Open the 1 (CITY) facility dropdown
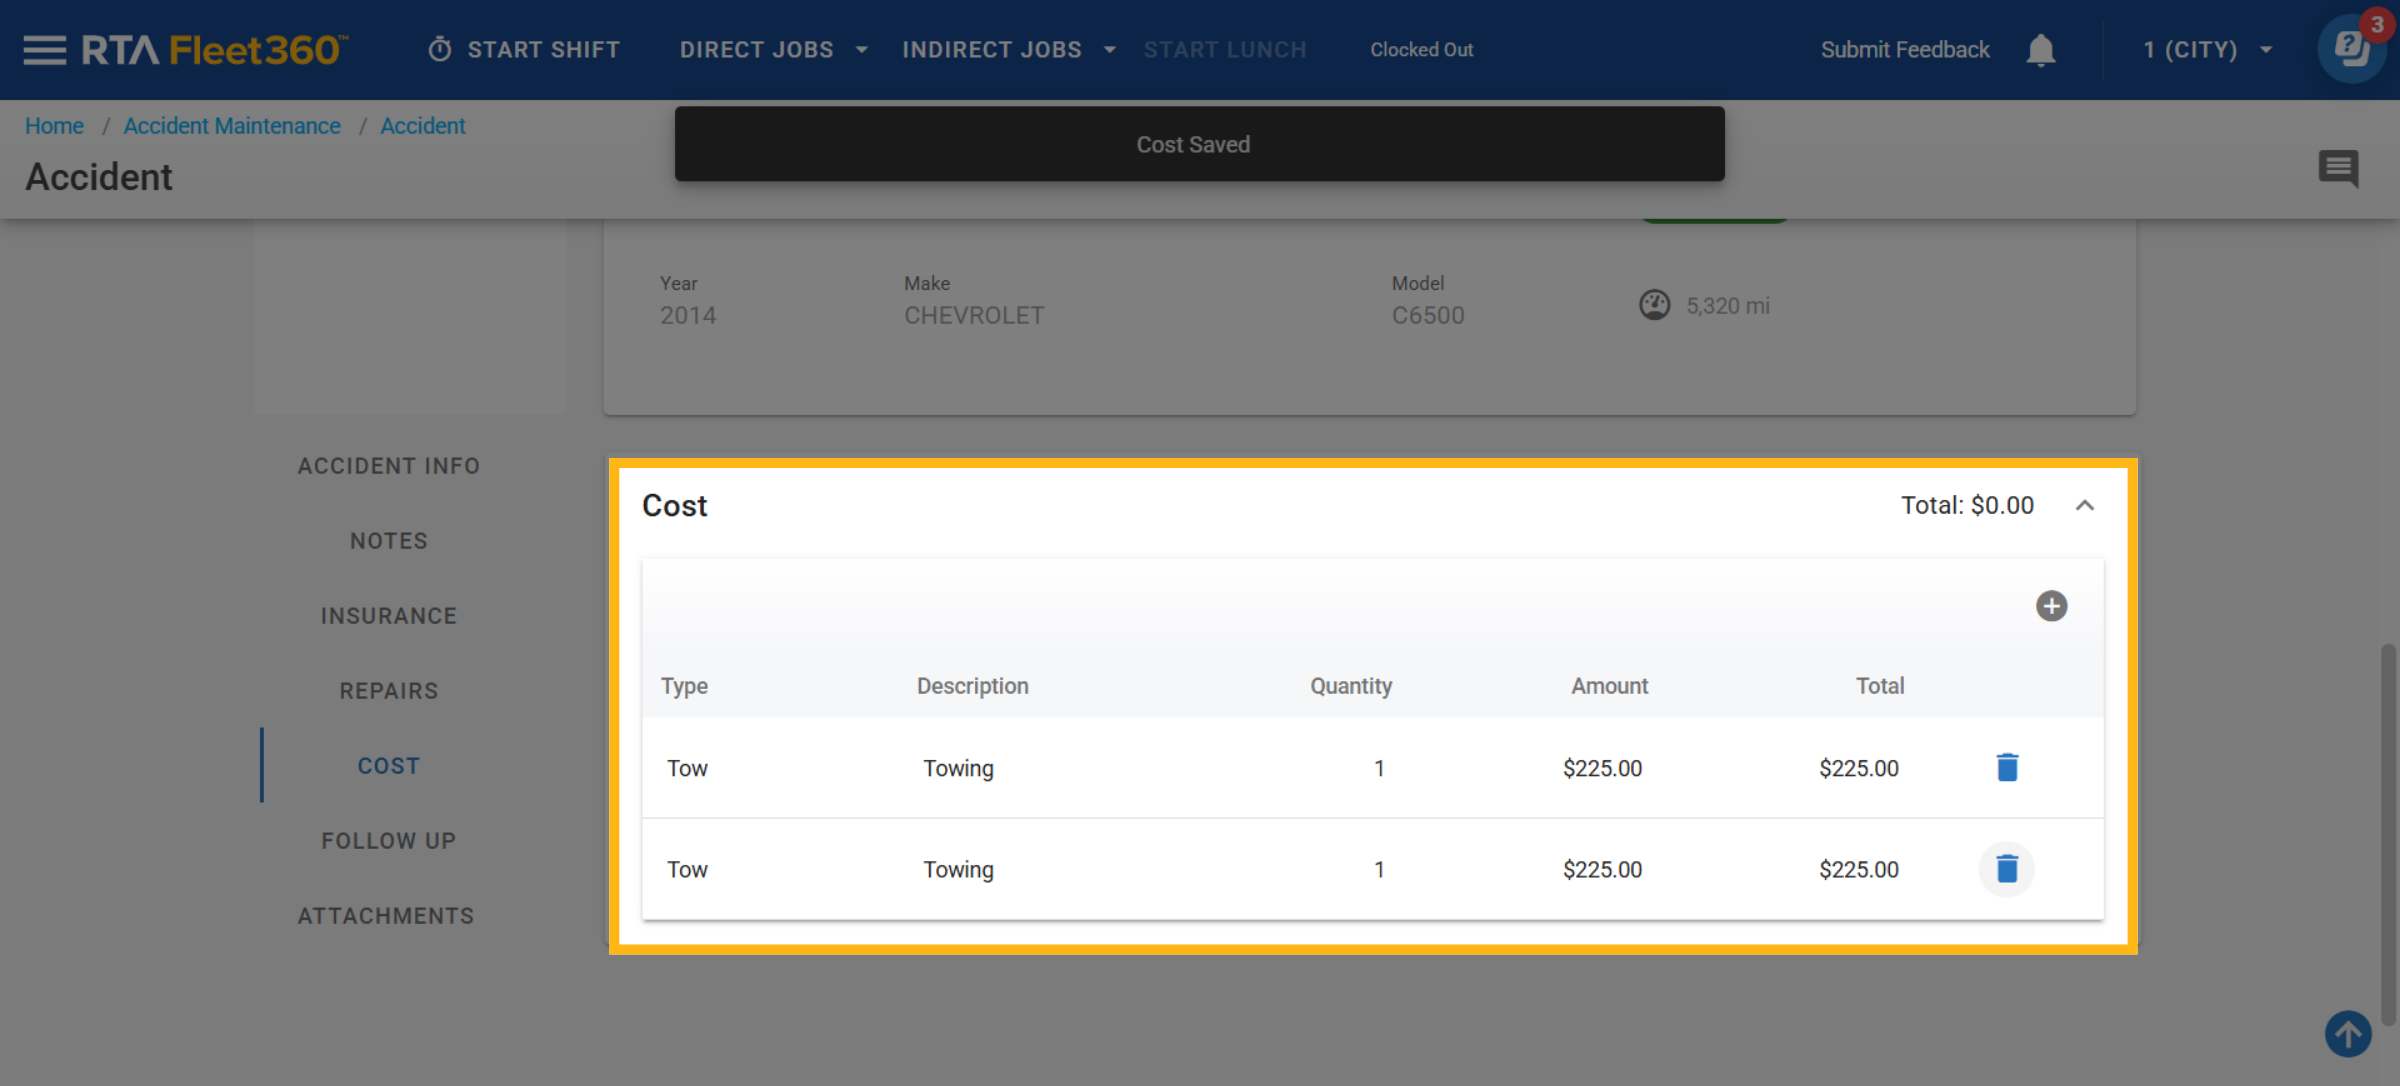The image size is (2400, 1086). coord(2208,50)
